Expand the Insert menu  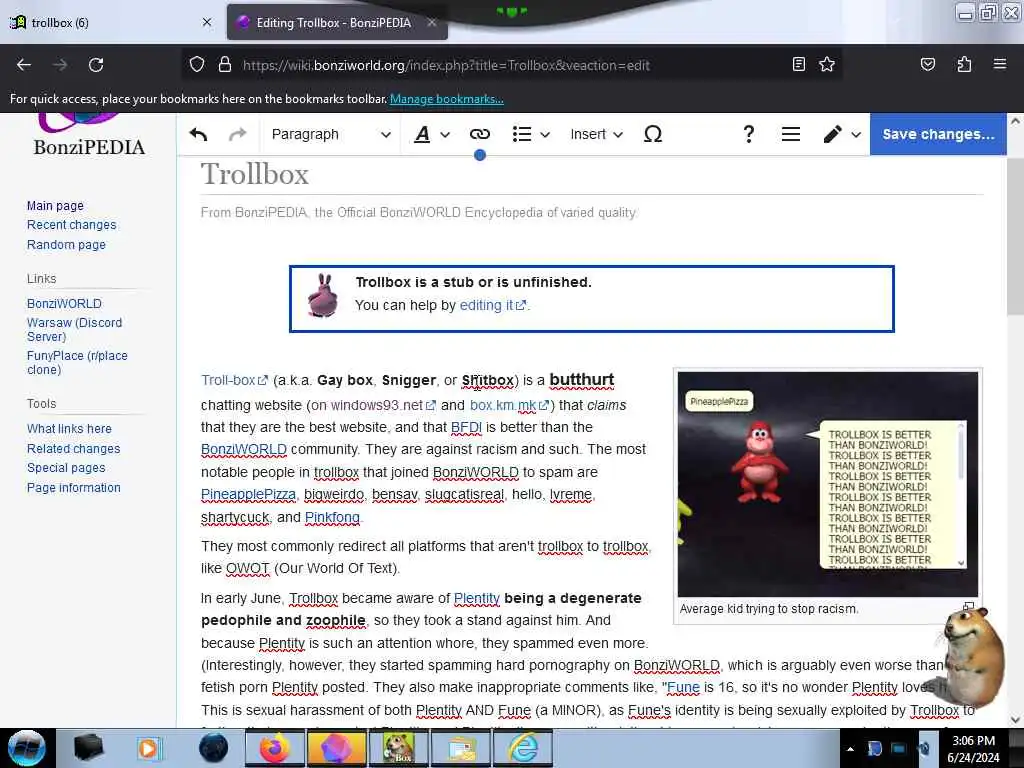coord(596,135)
